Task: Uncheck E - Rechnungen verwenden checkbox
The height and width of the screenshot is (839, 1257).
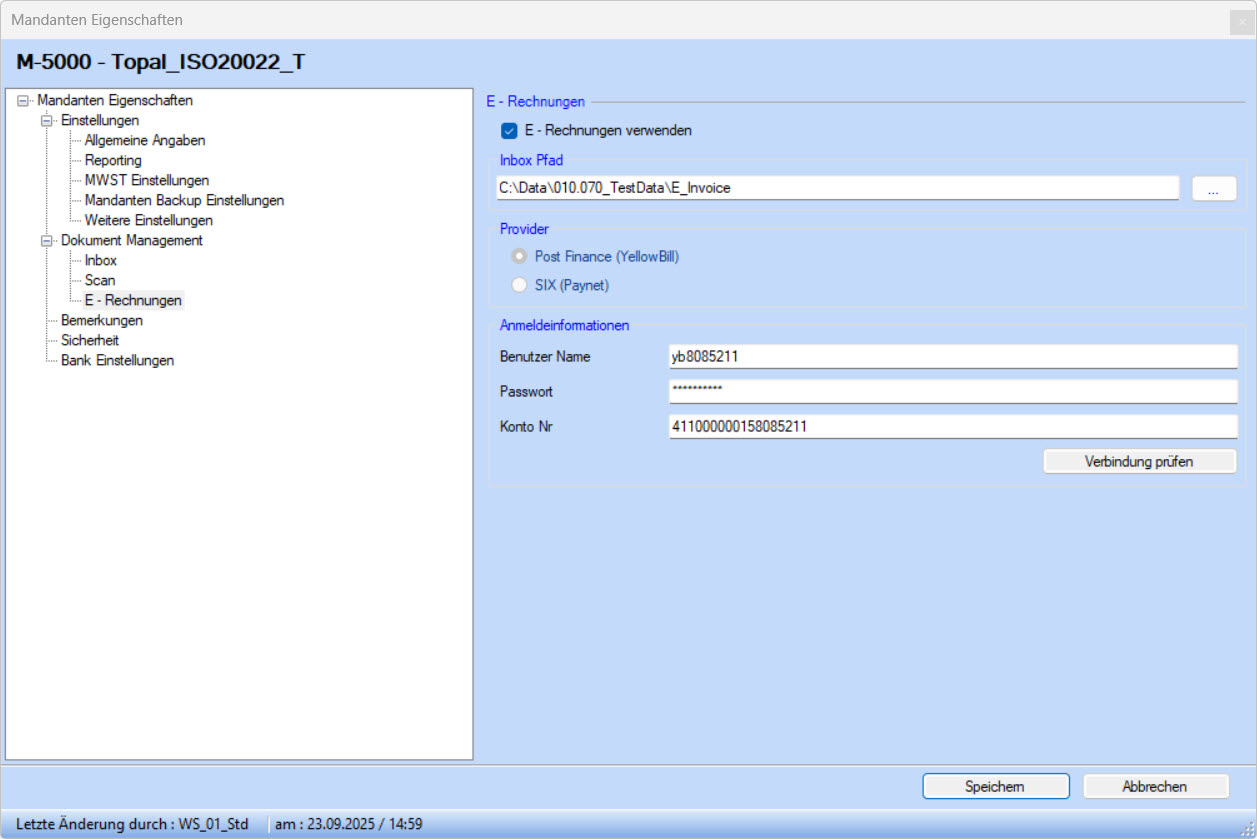Action: [x=509, y=131]
